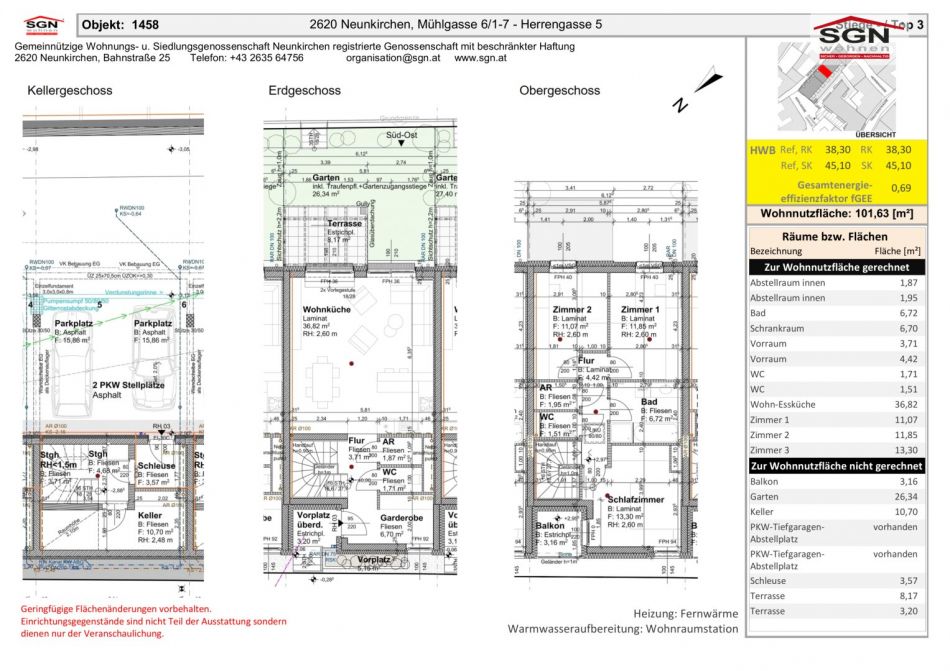
Task: Click the SGN wohnen logo top right
Action: click(854, 38)
